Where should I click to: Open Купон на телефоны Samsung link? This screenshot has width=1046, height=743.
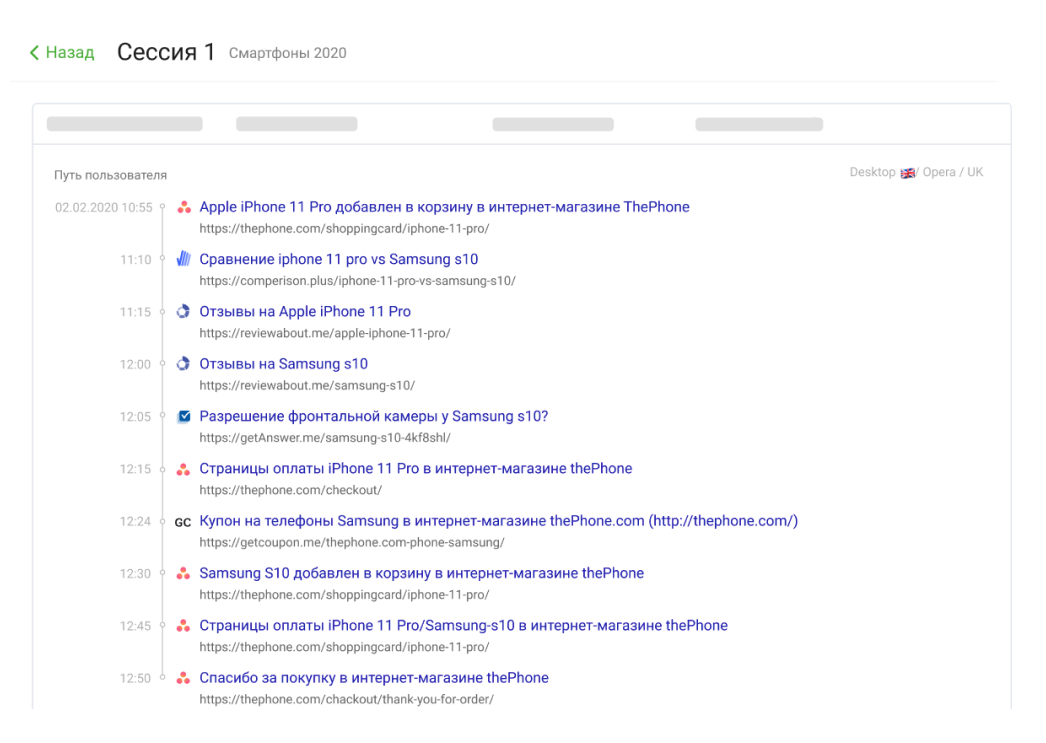[498, 521]
